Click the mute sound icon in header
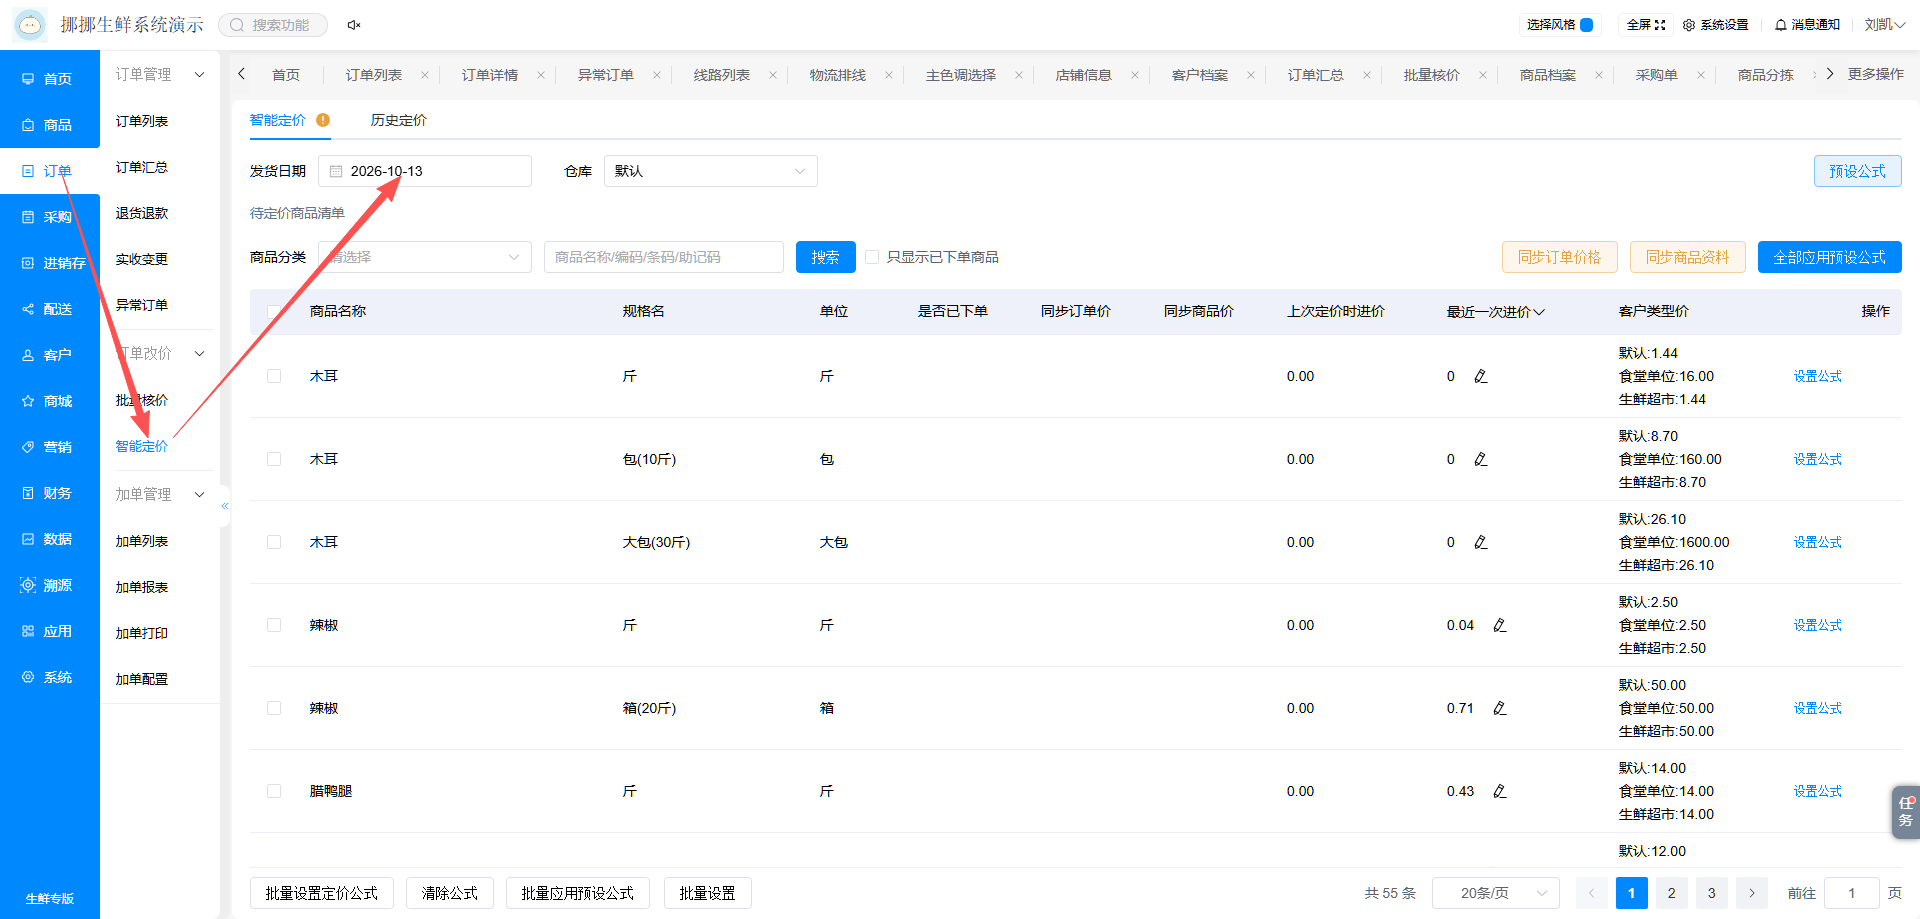The width and height of the screenshot is (1920, 919). (353, 25)
